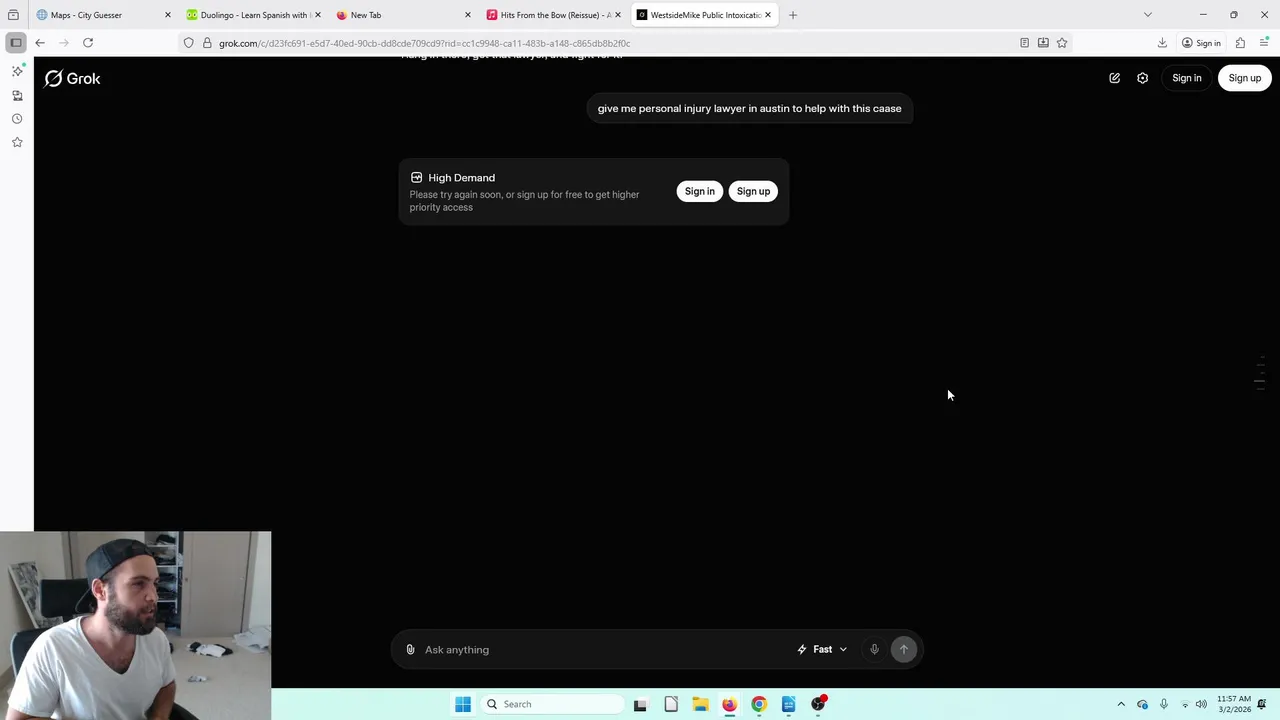Open the Firefox hamburger application menu

coord(1264,43)
